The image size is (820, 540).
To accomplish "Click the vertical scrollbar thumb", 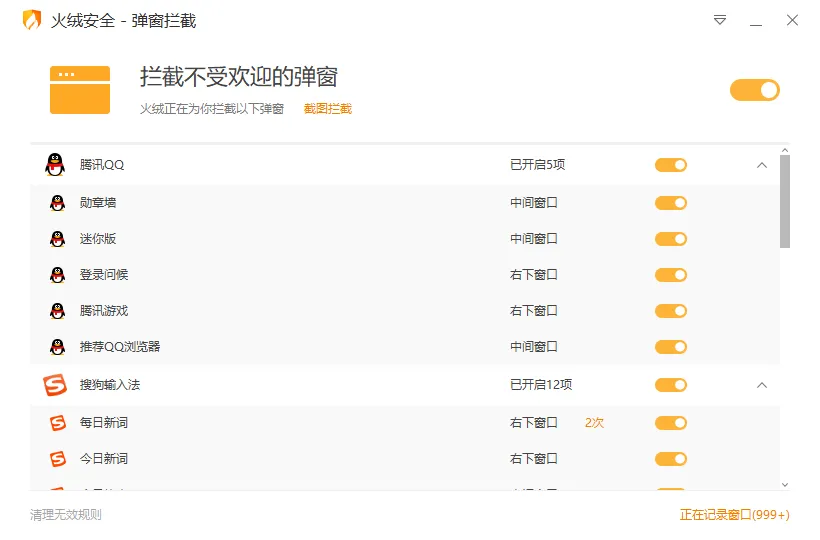I will 784,201.
